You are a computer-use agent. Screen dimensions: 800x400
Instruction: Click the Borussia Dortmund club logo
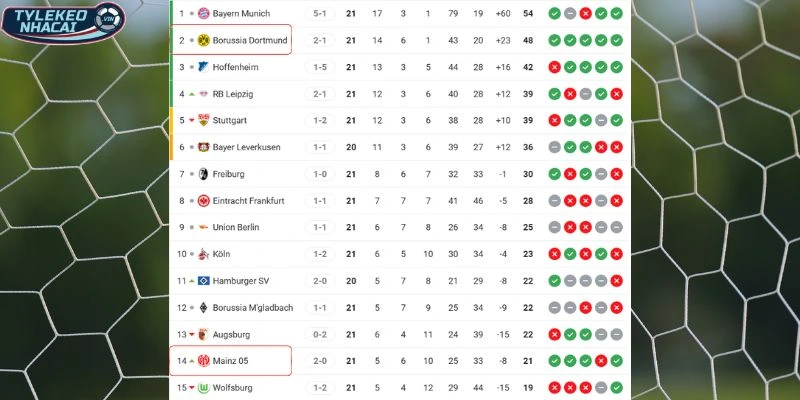click(x=203, y=40)
